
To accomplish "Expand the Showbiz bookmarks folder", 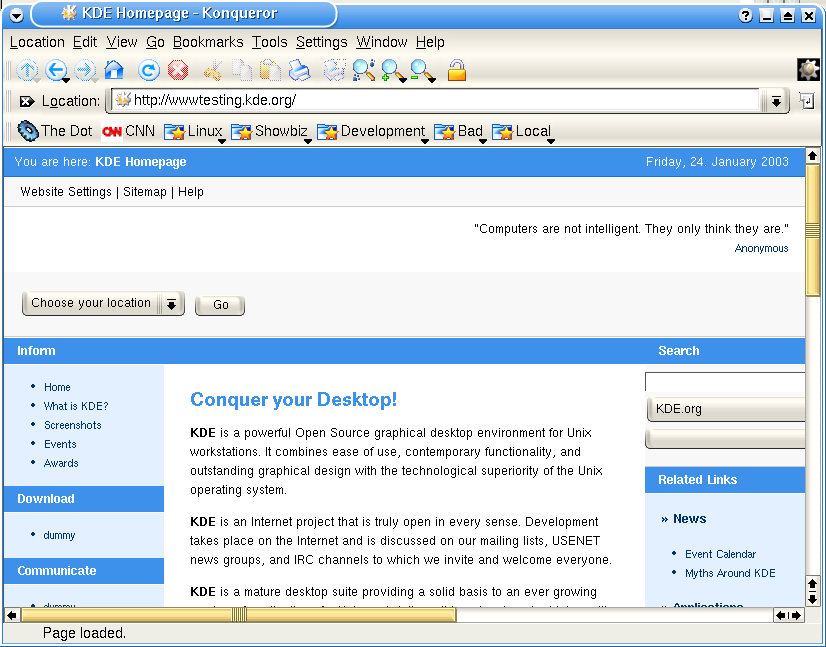I will pyautogui.click(x=271, y=131).
